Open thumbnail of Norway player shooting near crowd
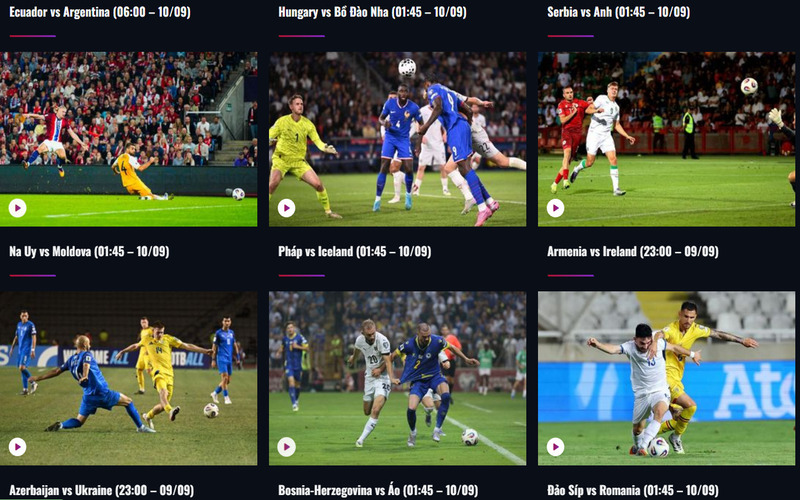This screenshot has height=500, width=800. pos(129,139)
